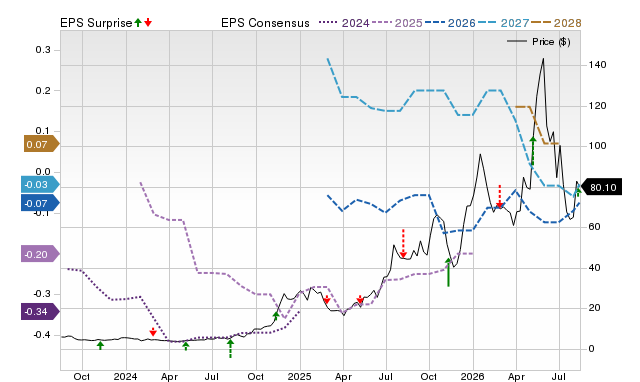This screenshot has height=382, width=640.
Task: Click the red dashed arrow in August 2025
Action: click(403, 244)
